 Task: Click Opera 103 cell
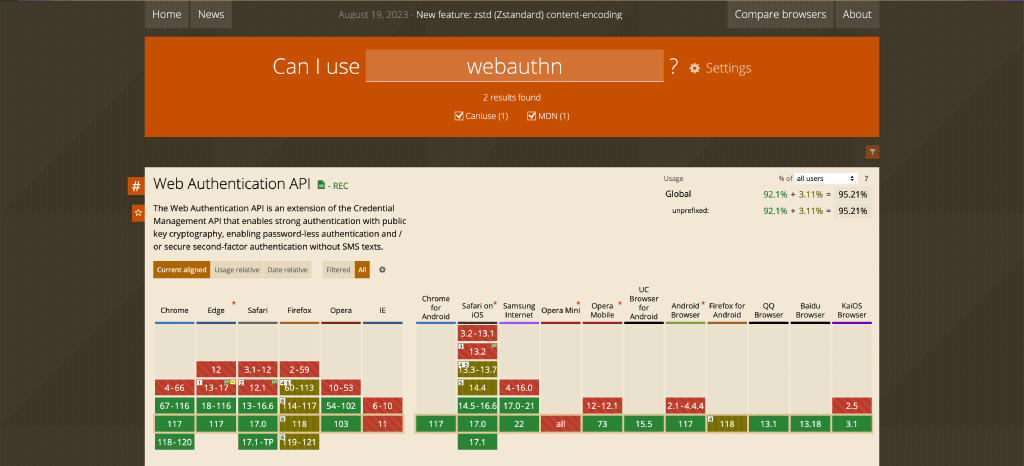coord(341,424)
